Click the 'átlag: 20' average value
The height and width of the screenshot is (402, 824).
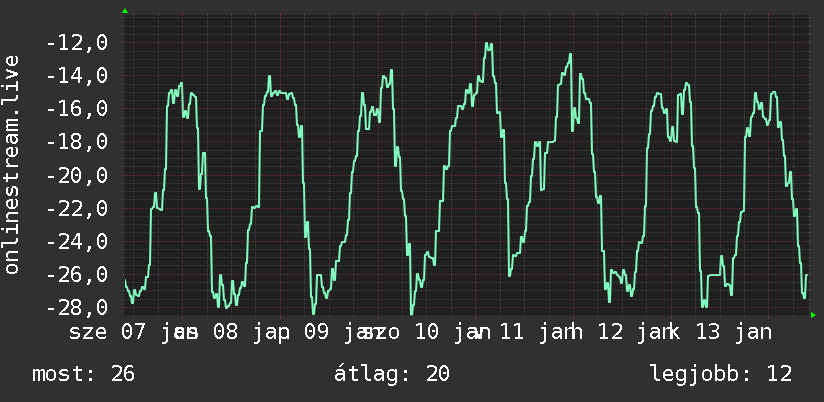tap(392, 374)
